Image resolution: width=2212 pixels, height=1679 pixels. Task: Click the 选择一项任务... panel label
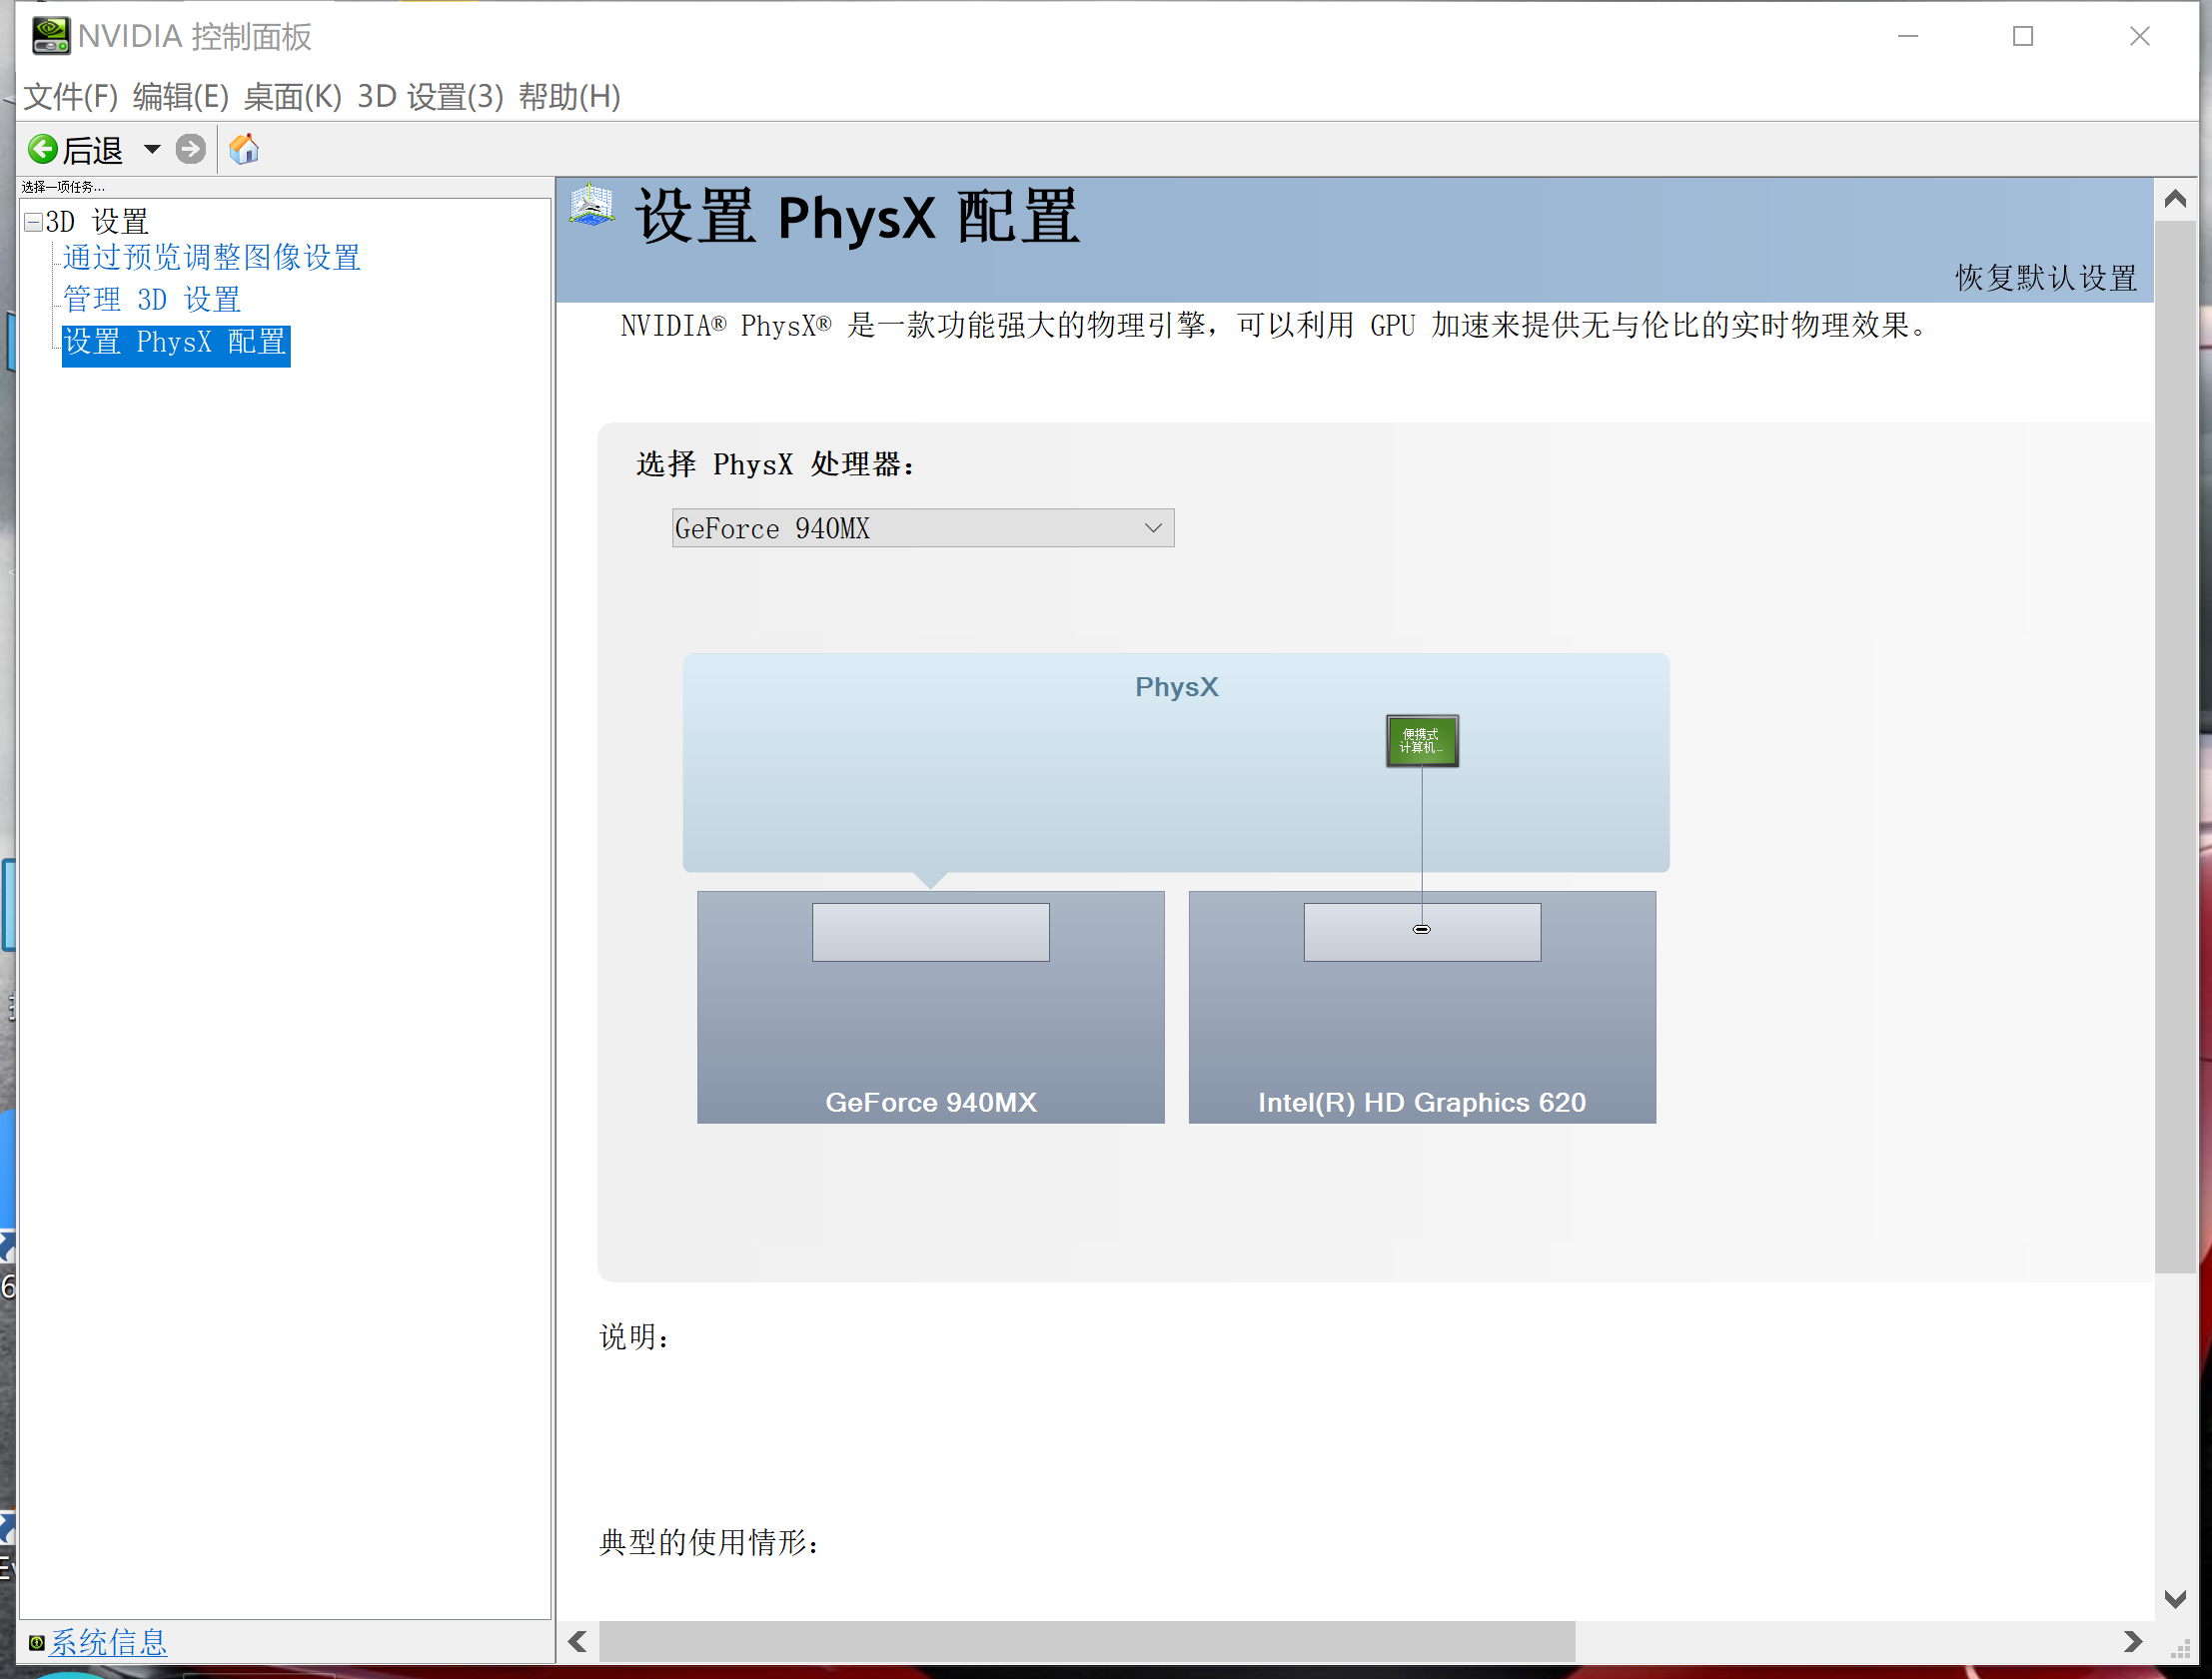click(62, 187)
